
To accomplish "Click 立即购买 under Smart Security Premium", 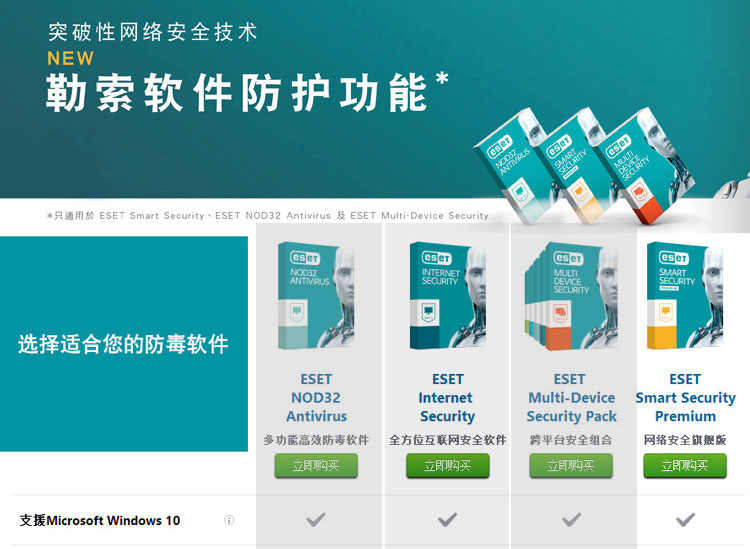I will 685,466.
